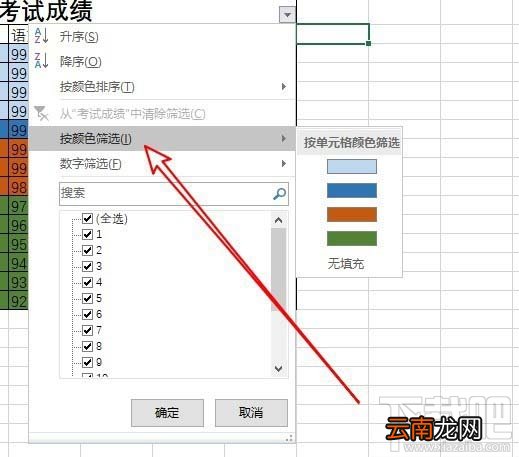
Task: Click the list scrollbar up arrow
Action: (x=279, y=220)
